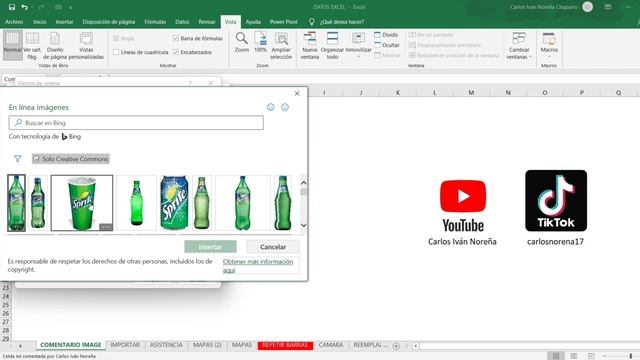Undo last action with the undo arrow
The height and width of the screenshot is (360, 640).
pos(24,7)
